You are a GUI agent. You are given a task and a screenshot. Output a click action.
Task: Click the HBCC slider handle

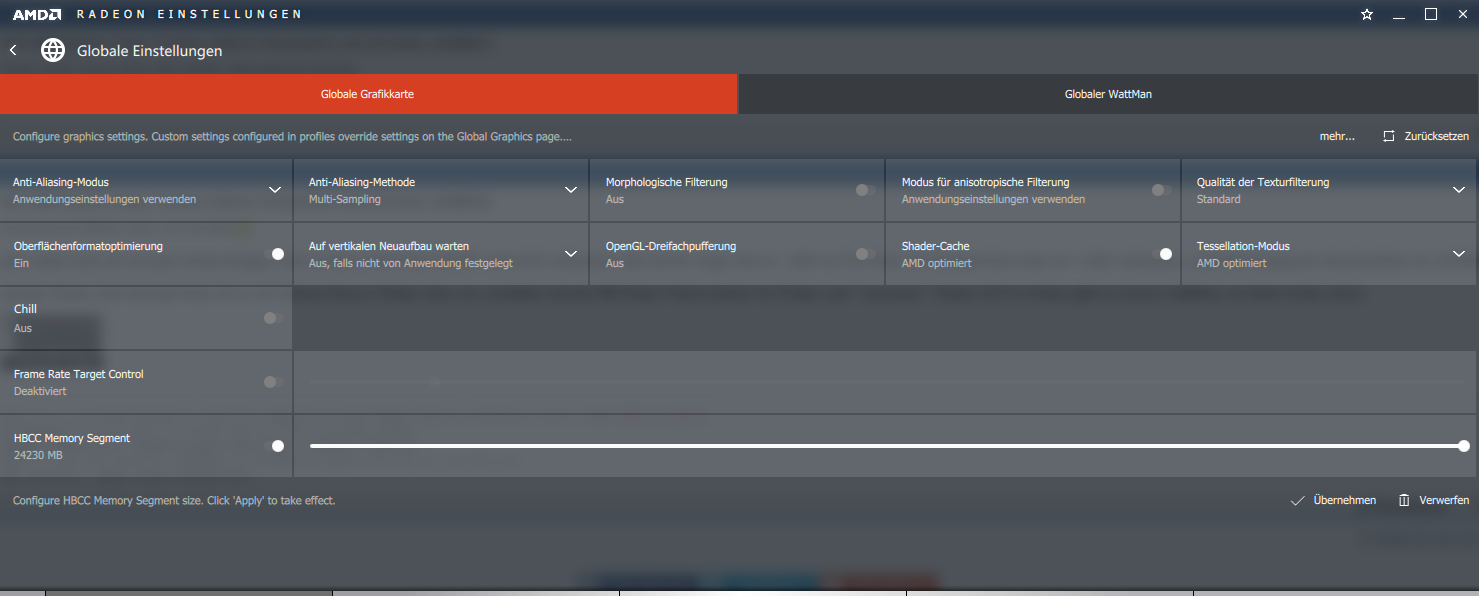coord(1464,446)
